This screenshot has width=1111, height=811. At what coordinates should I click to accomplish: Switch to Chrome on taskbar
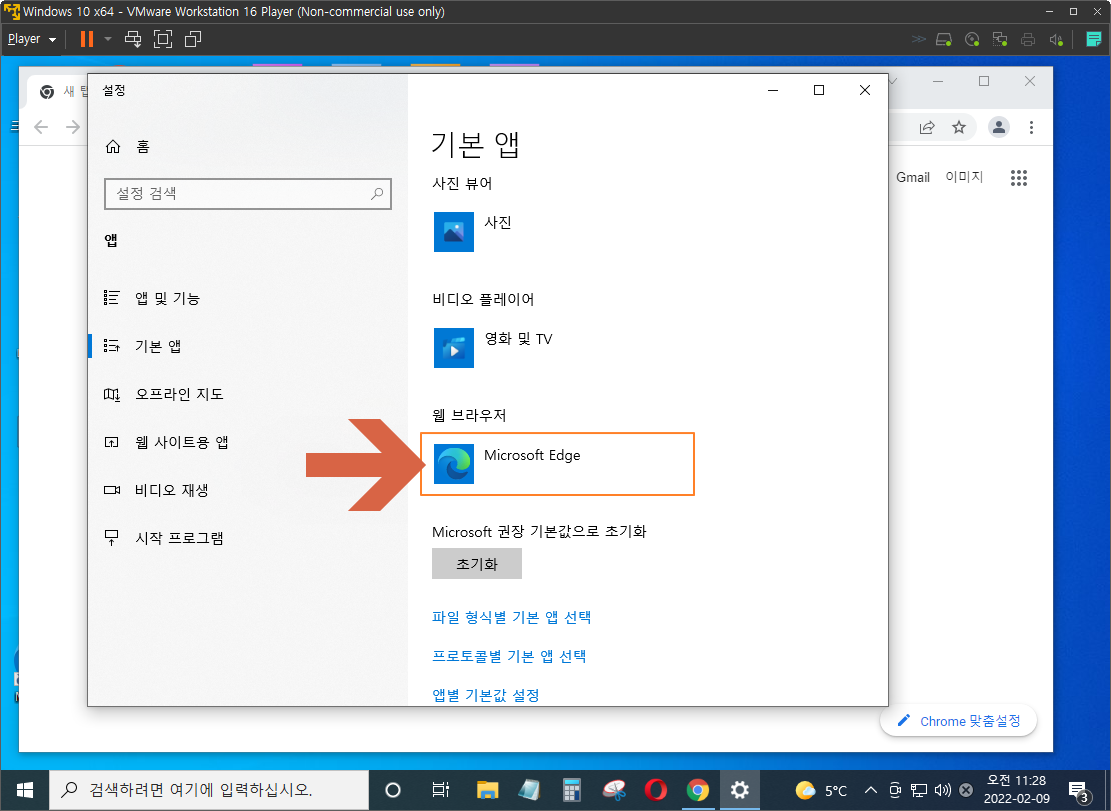click(698, 790)
